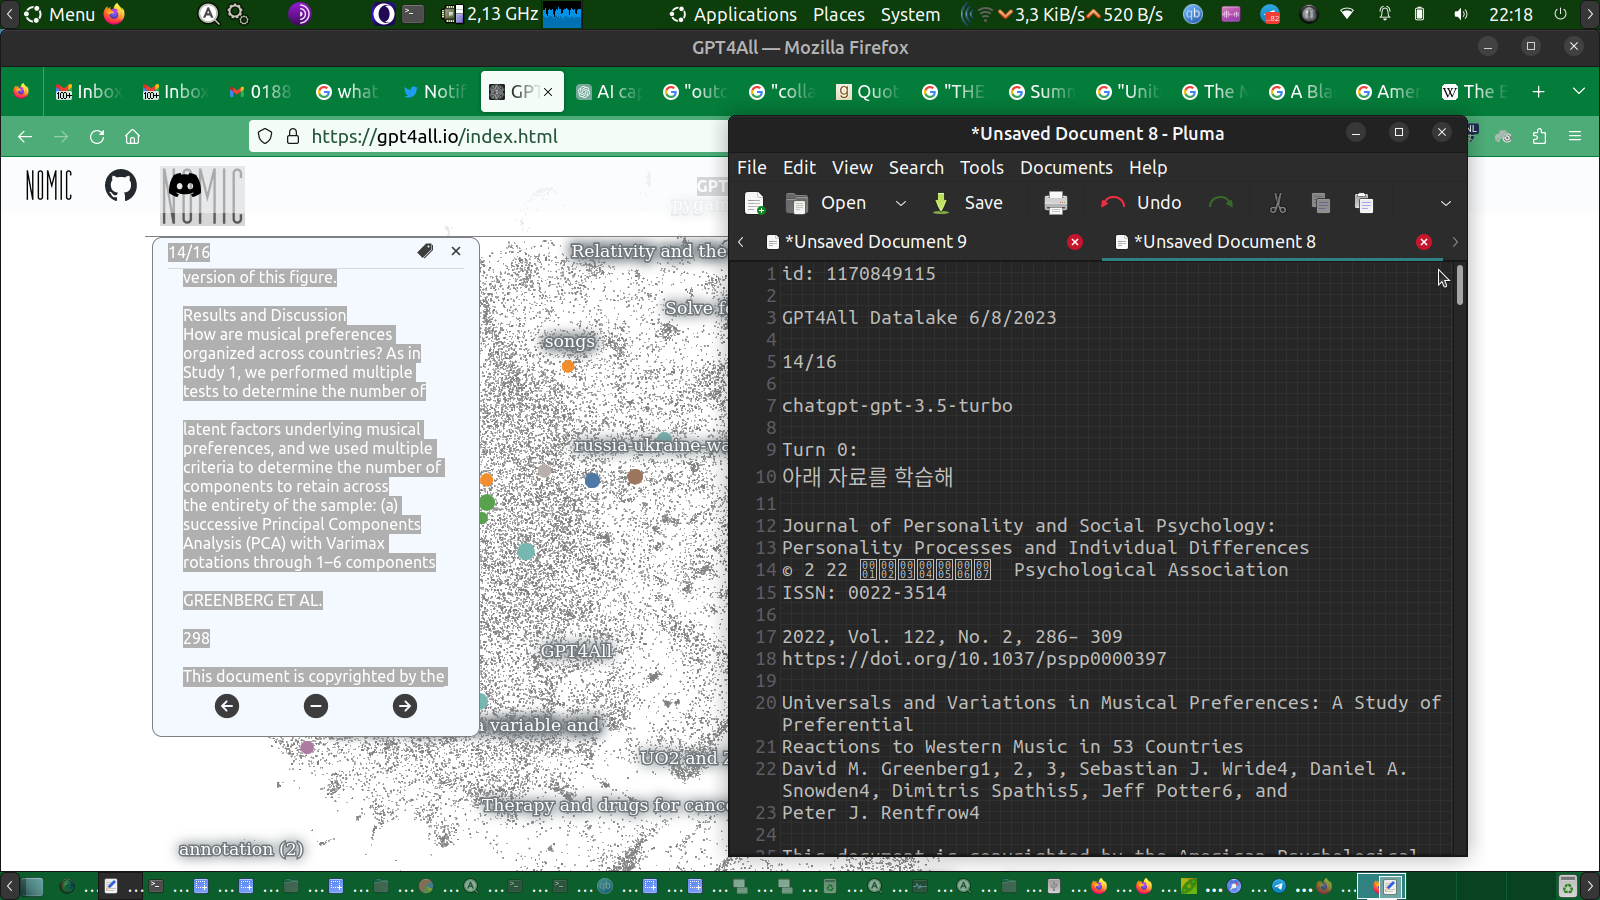Click the orange dot below songs label

click(x=568, y=366)
